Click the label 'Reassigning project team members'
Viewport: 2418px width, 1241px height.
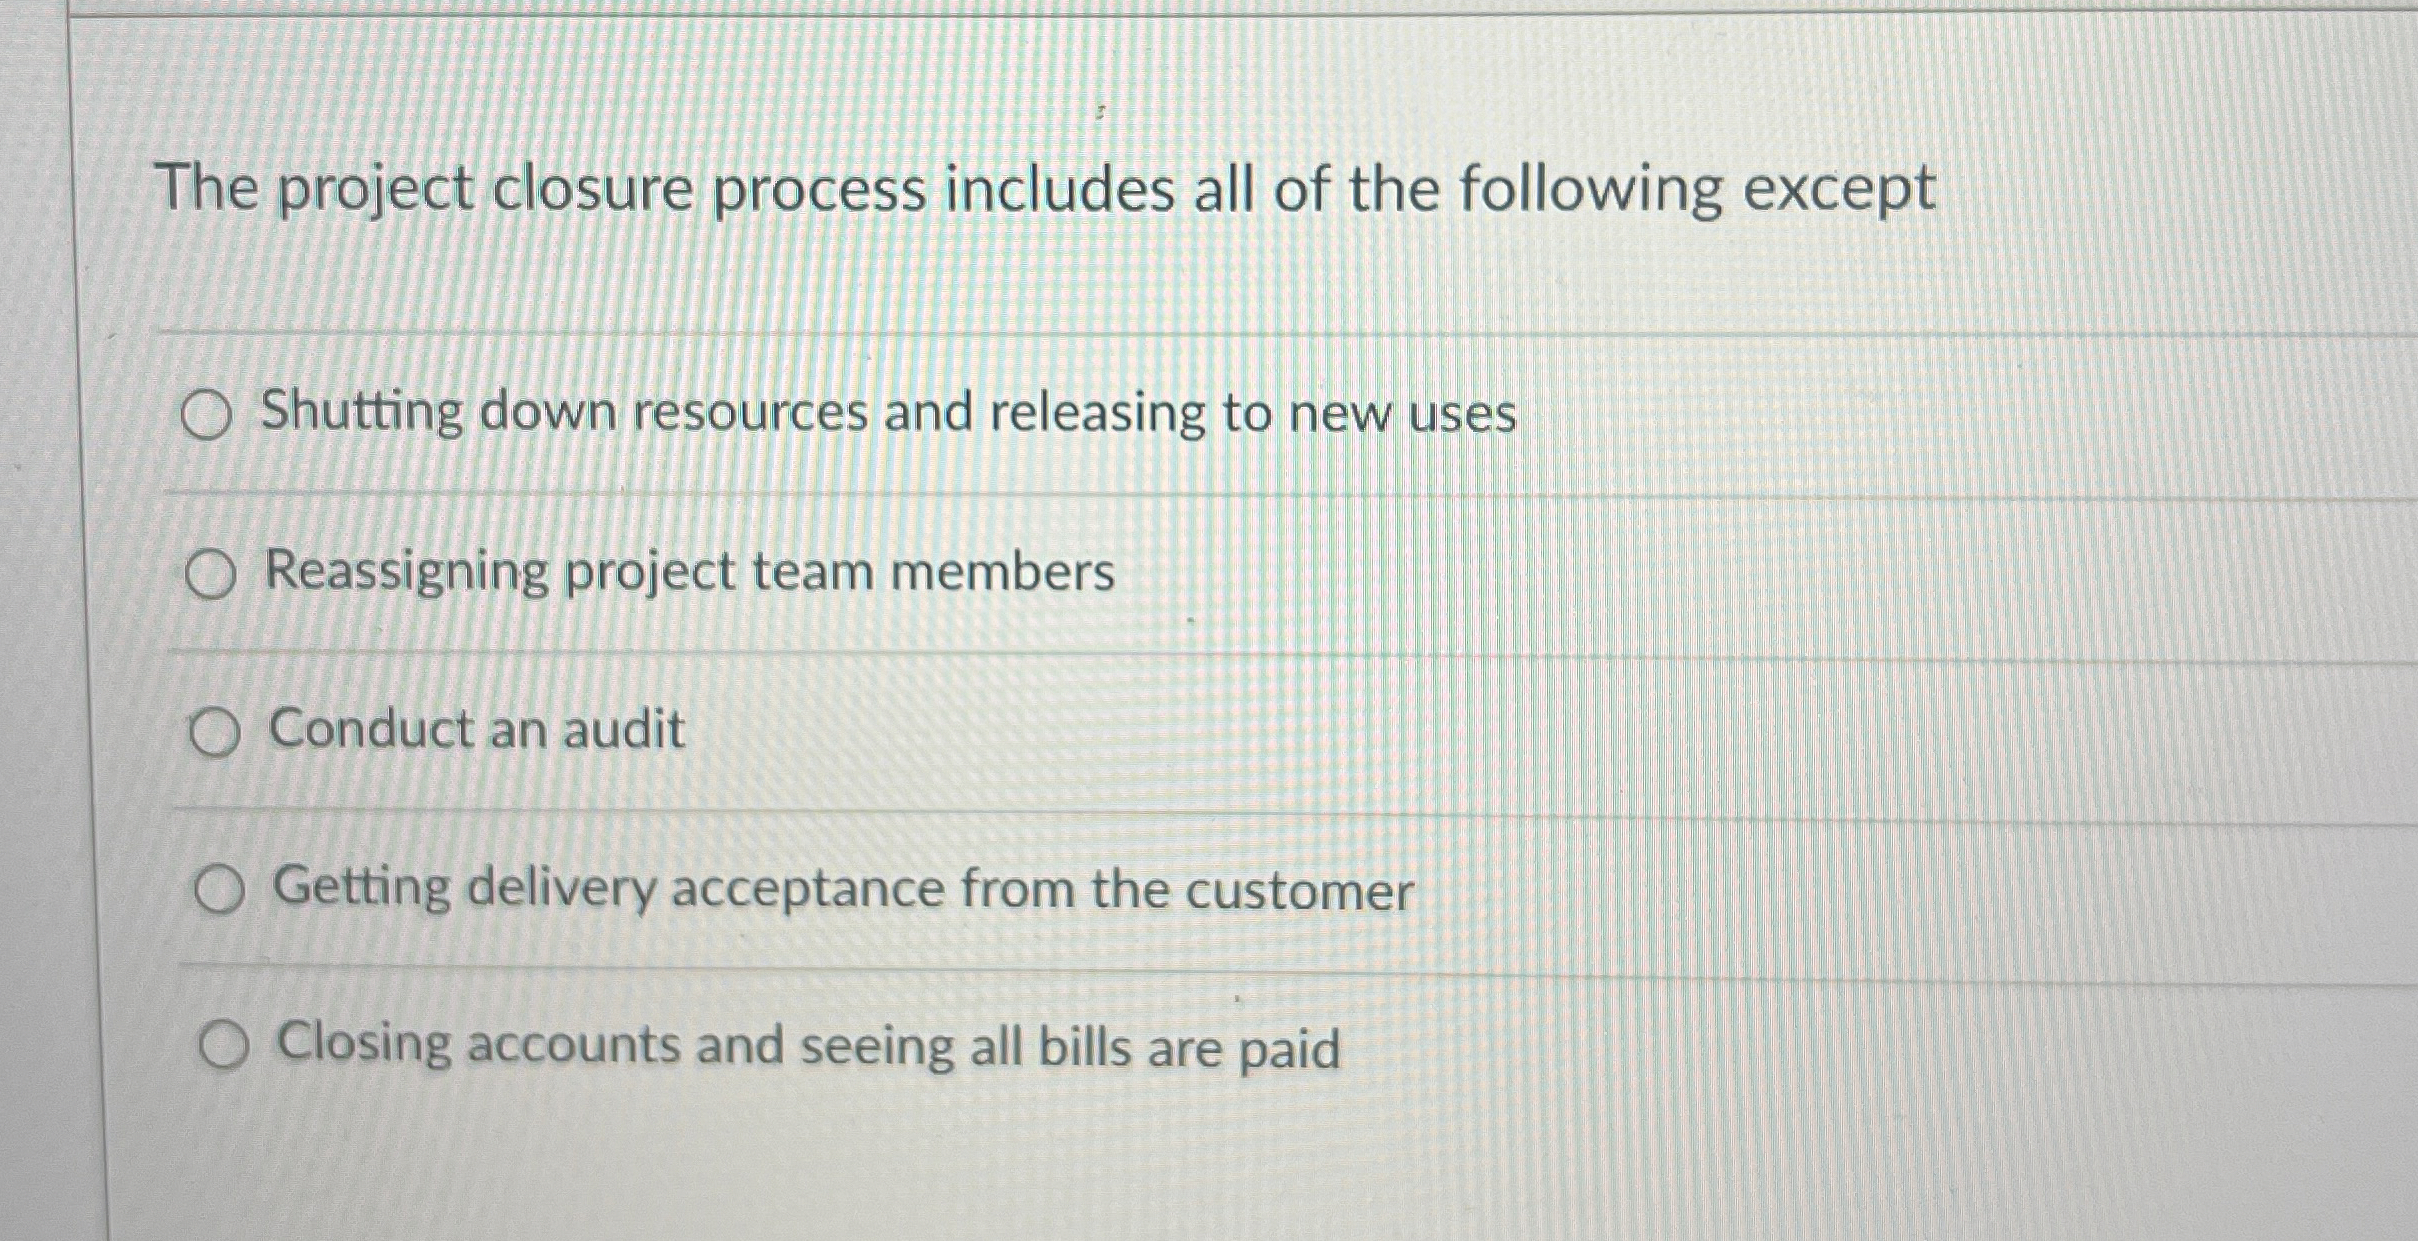pos(689,572)
